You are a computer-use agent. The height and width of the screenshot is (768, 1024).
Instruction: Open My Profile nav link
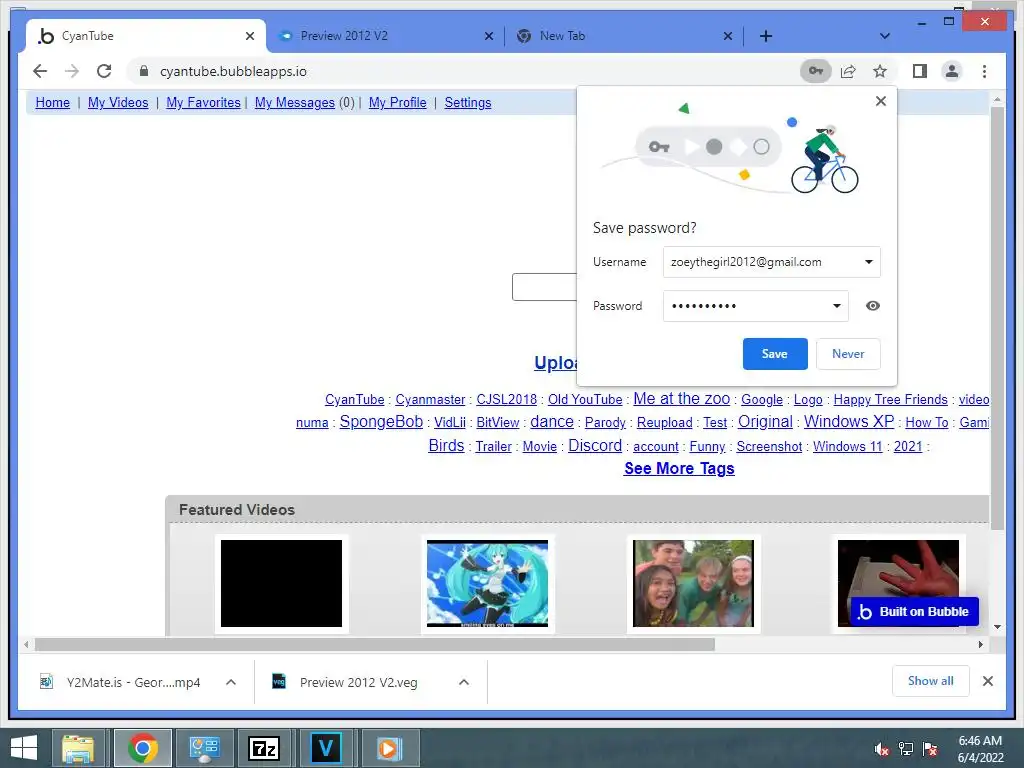tap(398, 103)
